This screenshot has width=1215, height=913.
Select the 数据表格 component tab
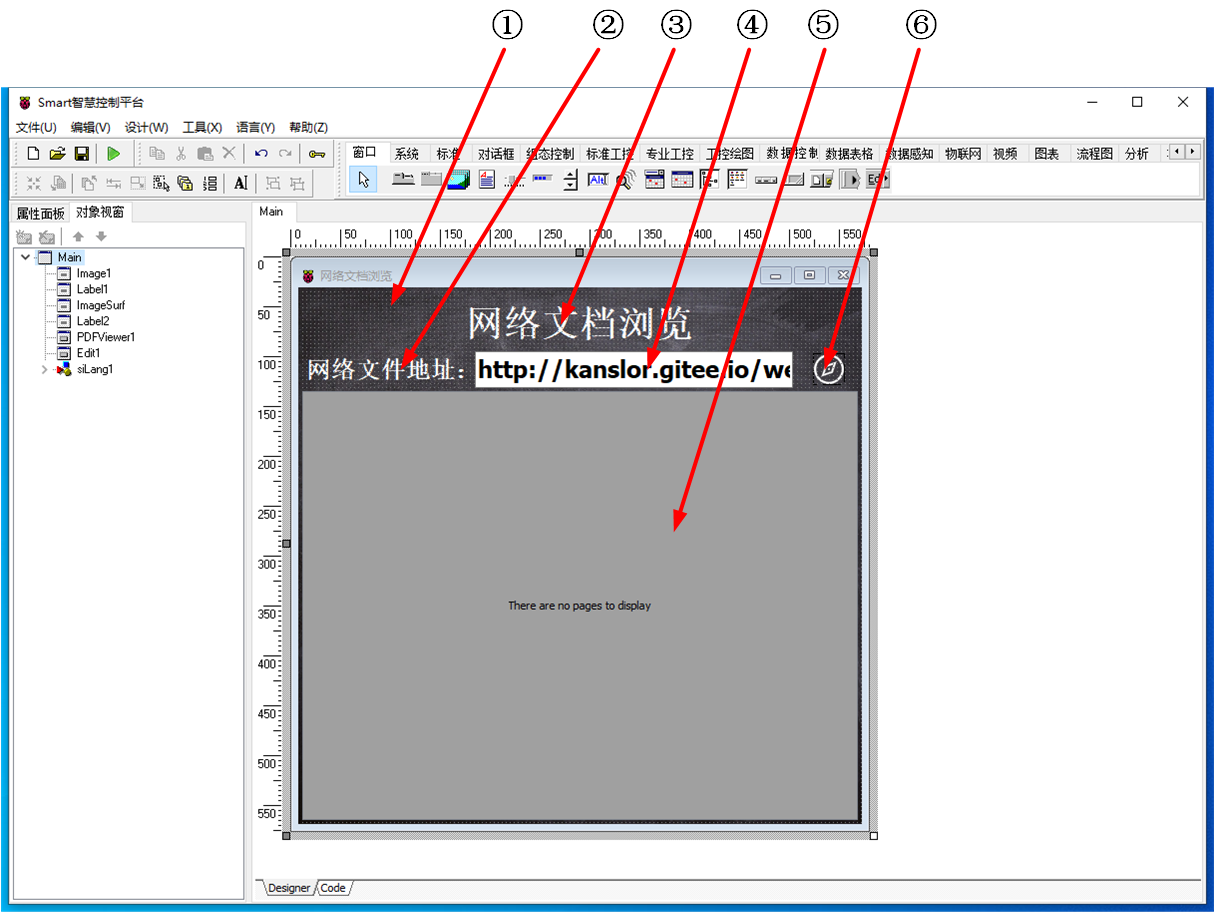(x=849, y=154)
